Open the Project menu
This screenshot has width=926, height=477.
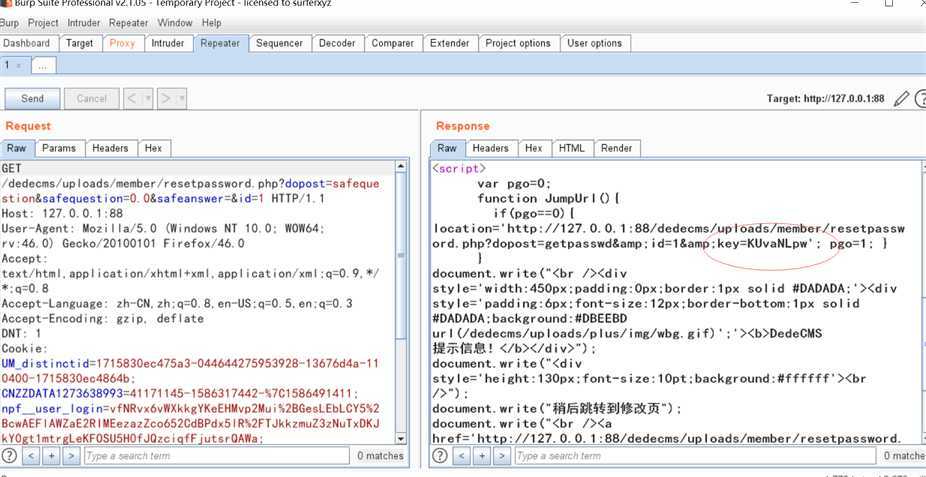coord(43,23)
